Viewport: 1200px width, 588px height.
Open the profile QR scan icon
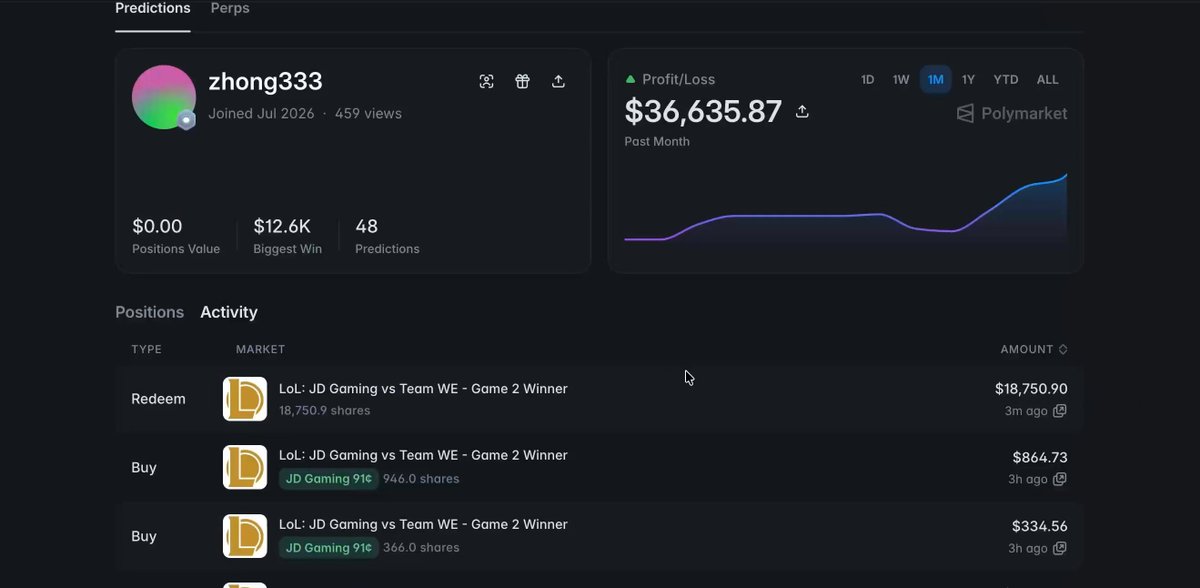pyautogui.click(x=486, y=82)
